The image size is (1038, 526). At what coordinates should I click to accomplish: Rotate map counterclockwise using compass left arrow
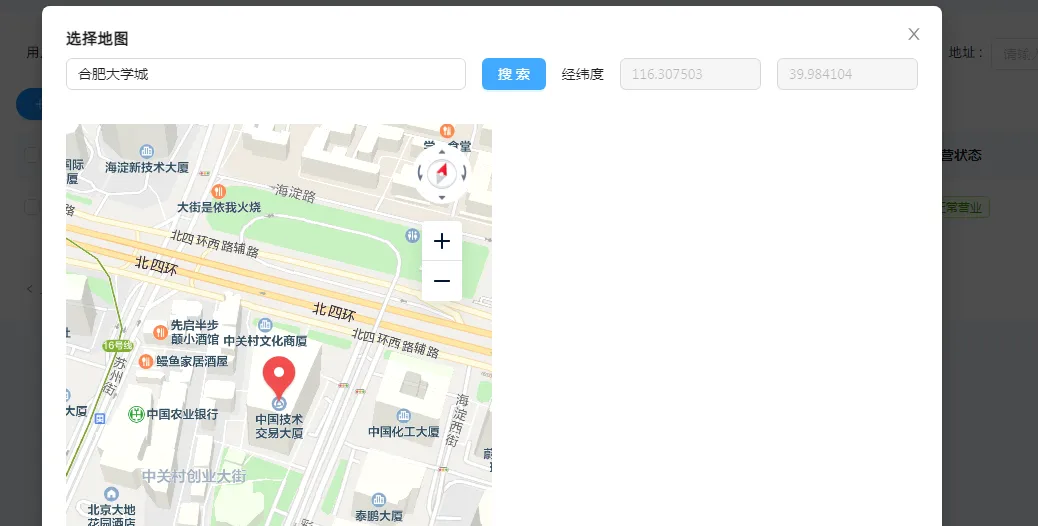420,173
